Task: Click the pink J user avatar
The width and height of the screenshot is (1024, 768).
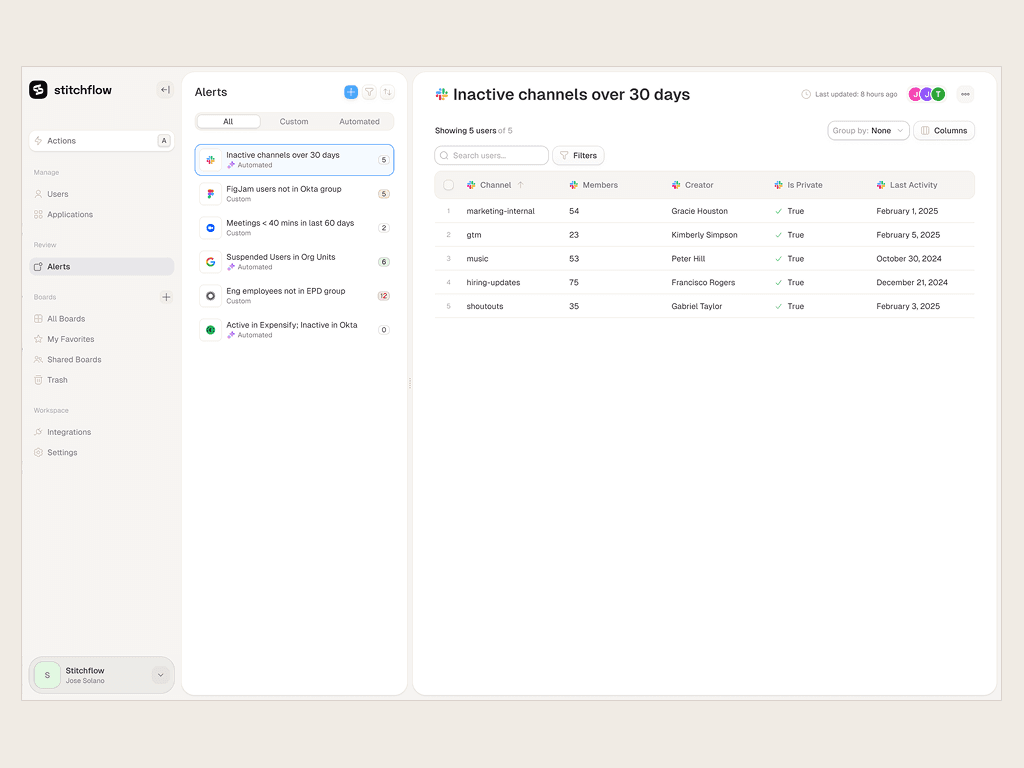Action: [x=916, y=94]
